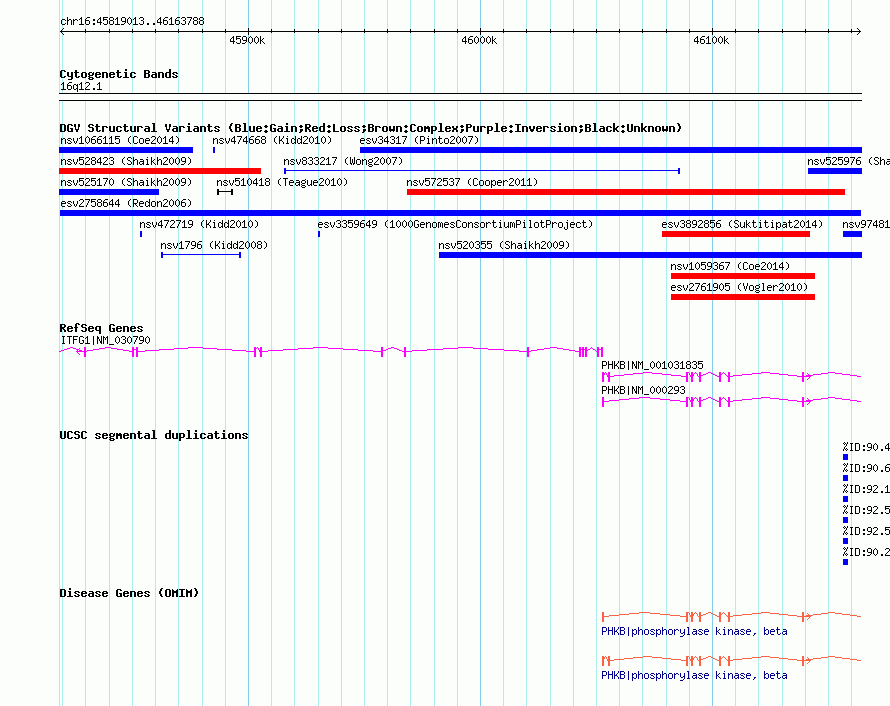Click the chr16:45819013..46163788 coordinate text
Screen dimensions: 890x706
click(132, 22)
